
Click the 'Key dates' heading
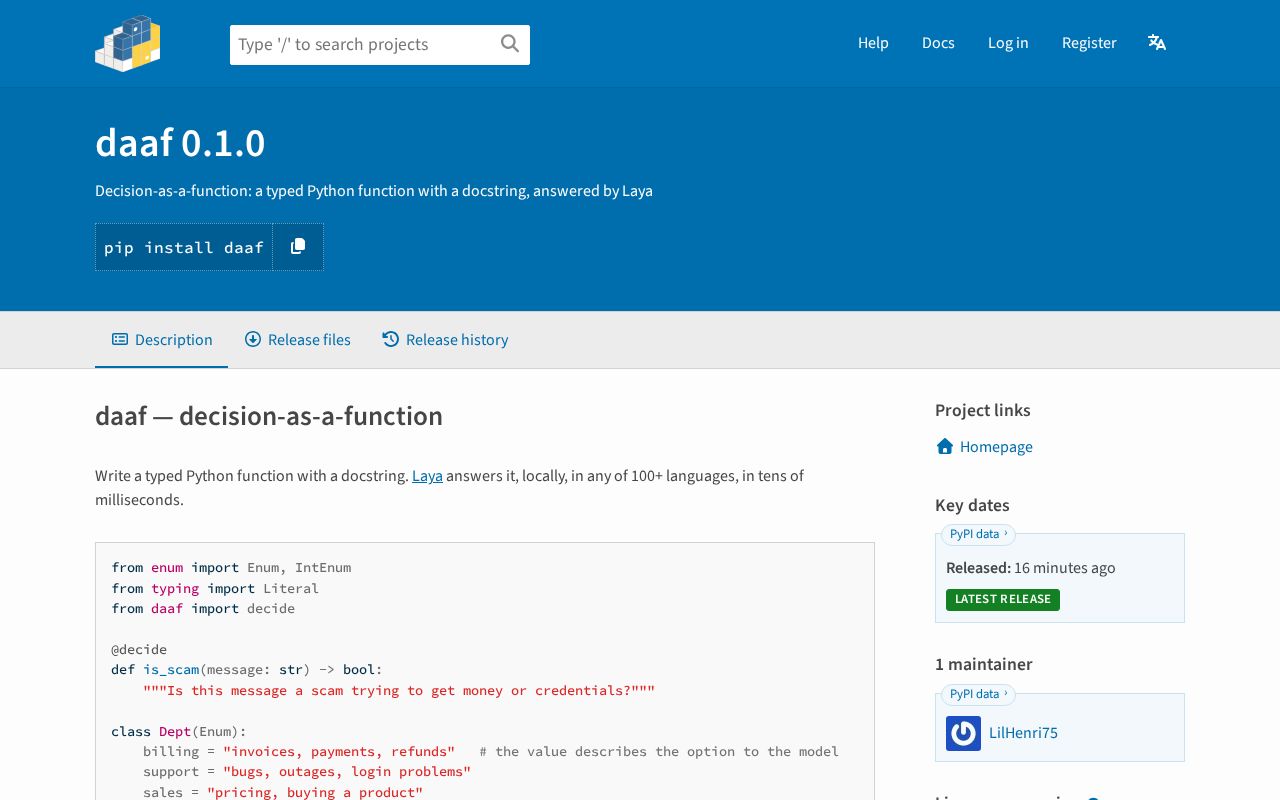coord(972,505)
